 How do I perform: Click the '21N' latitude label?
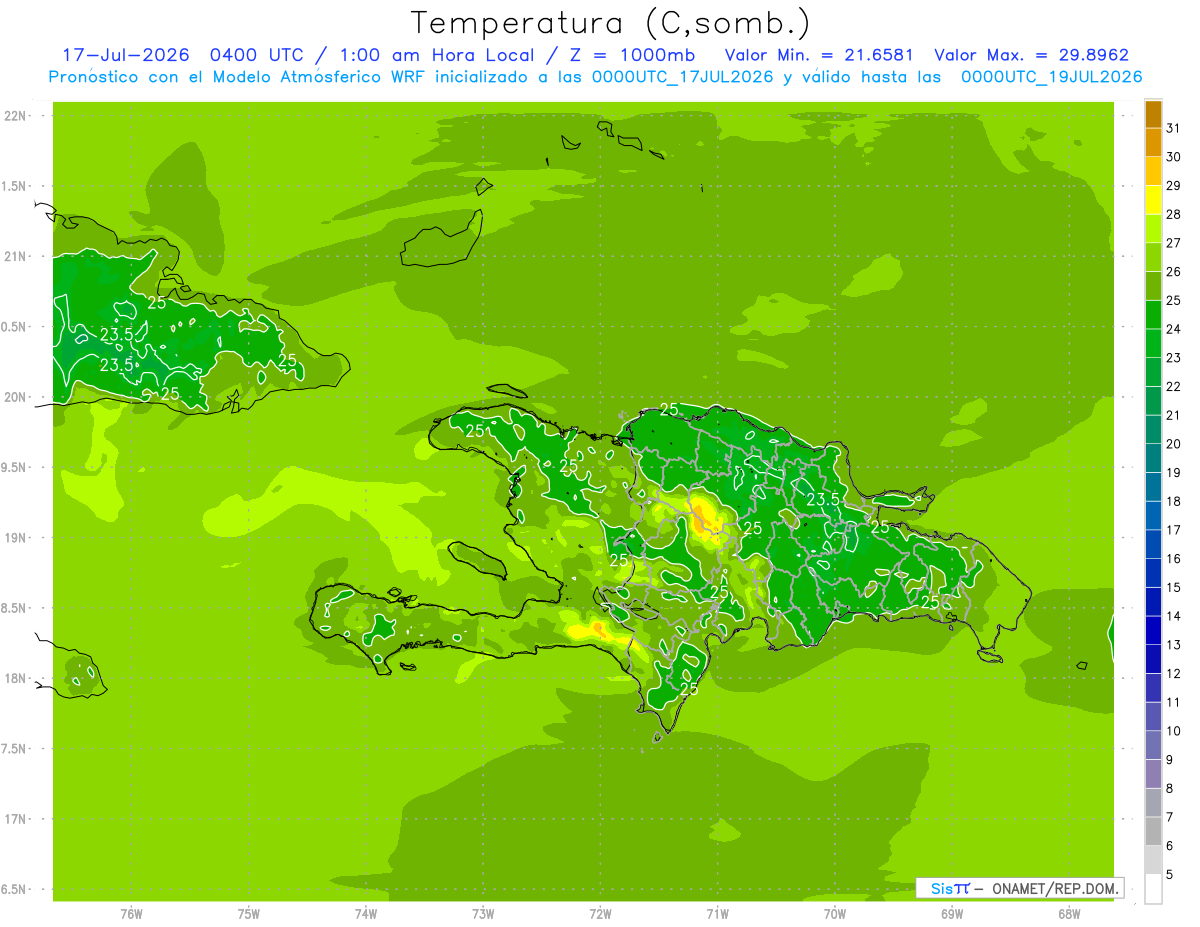tap(15, 257)
